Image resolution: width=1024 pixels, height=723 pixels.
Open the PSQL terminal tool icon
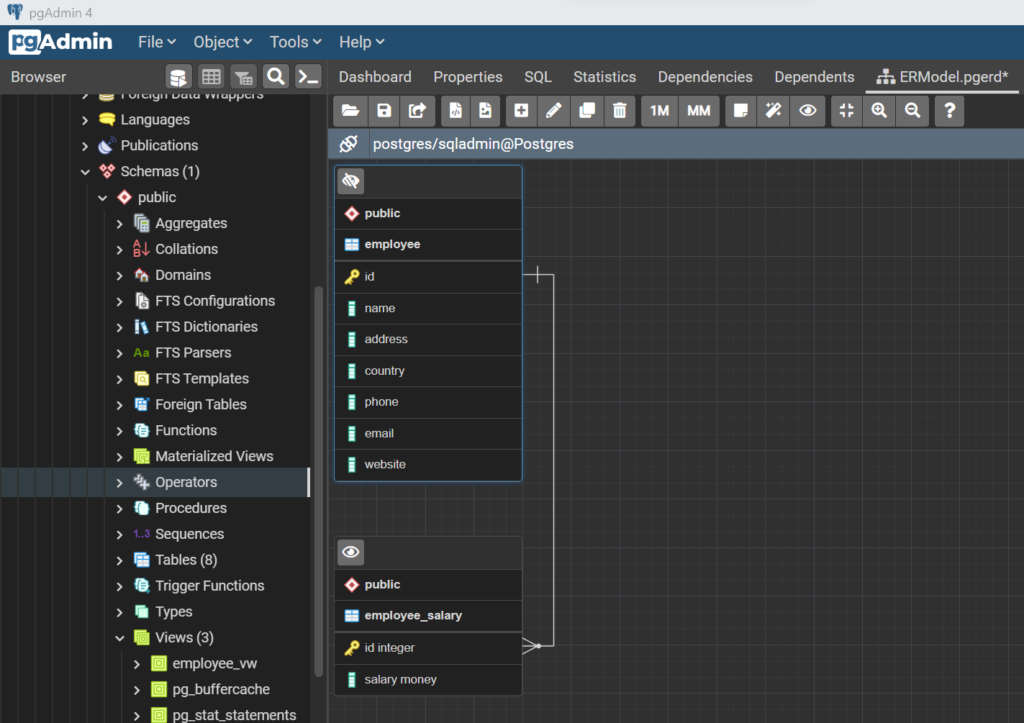[x=308, y=77]
